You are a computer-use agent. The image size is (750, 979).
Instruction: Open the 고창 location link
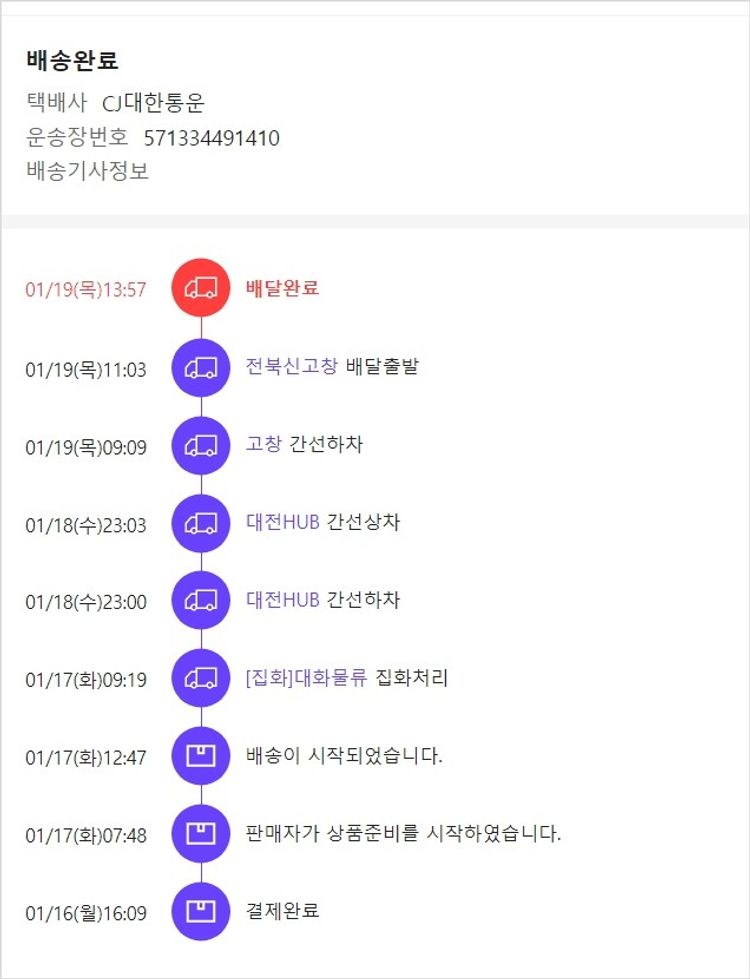coord(263,444)
